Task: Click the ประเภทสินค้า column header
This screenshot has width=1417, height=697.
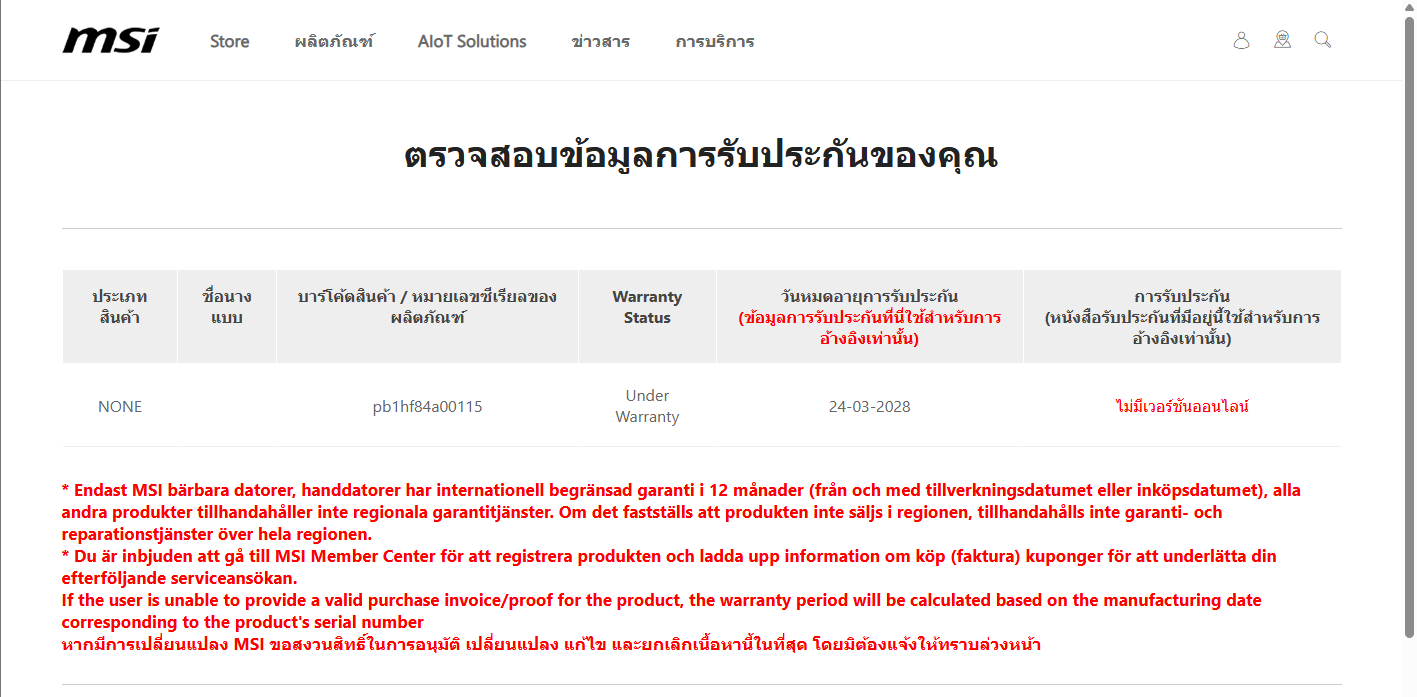Action: point(120,307)
